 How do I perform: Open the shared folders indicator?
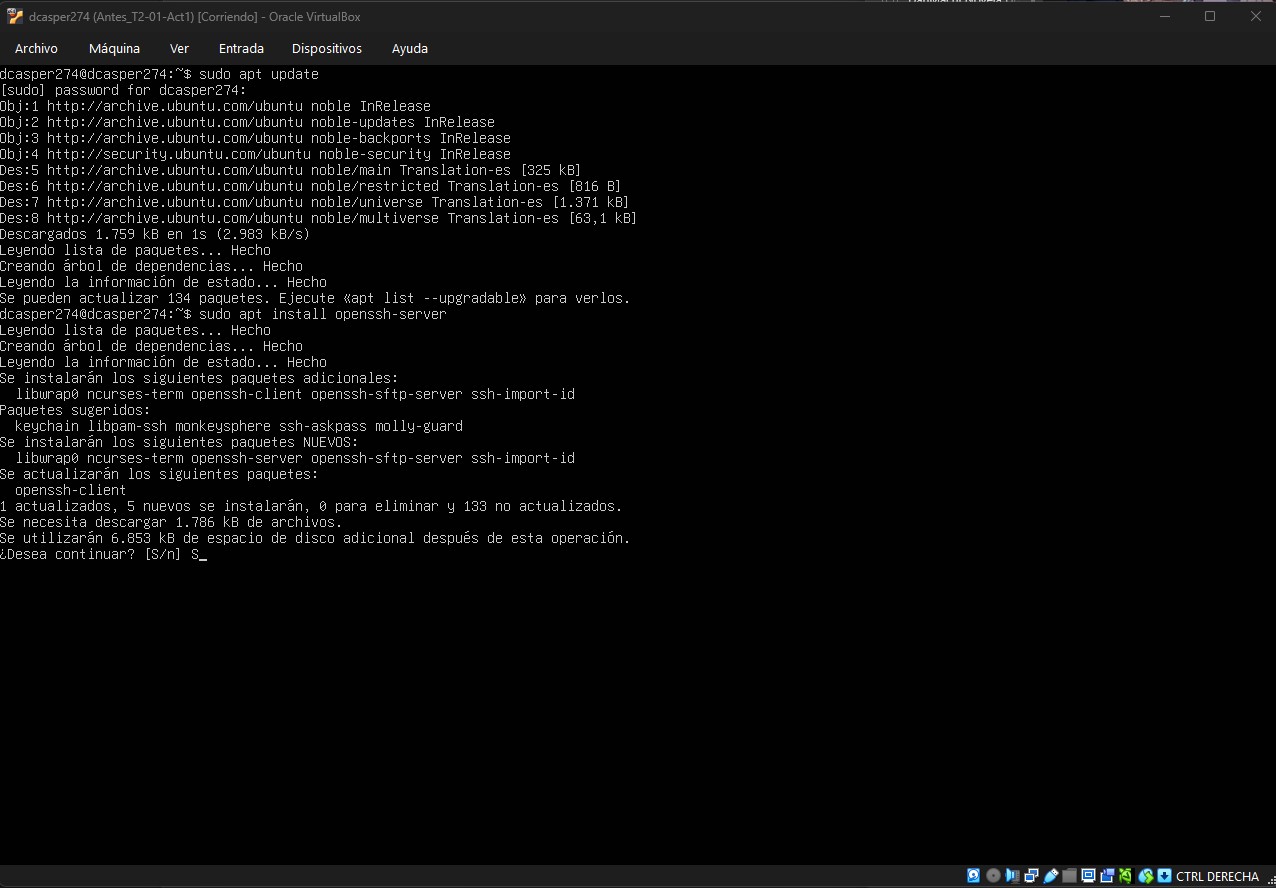coord(1069,876)
